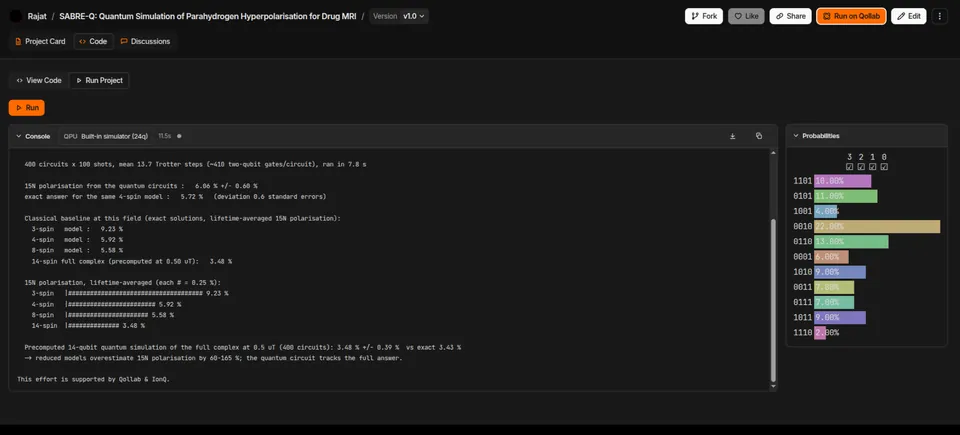Switch to the Project Card tab
960x435 pixels.
tap(40, 42)
